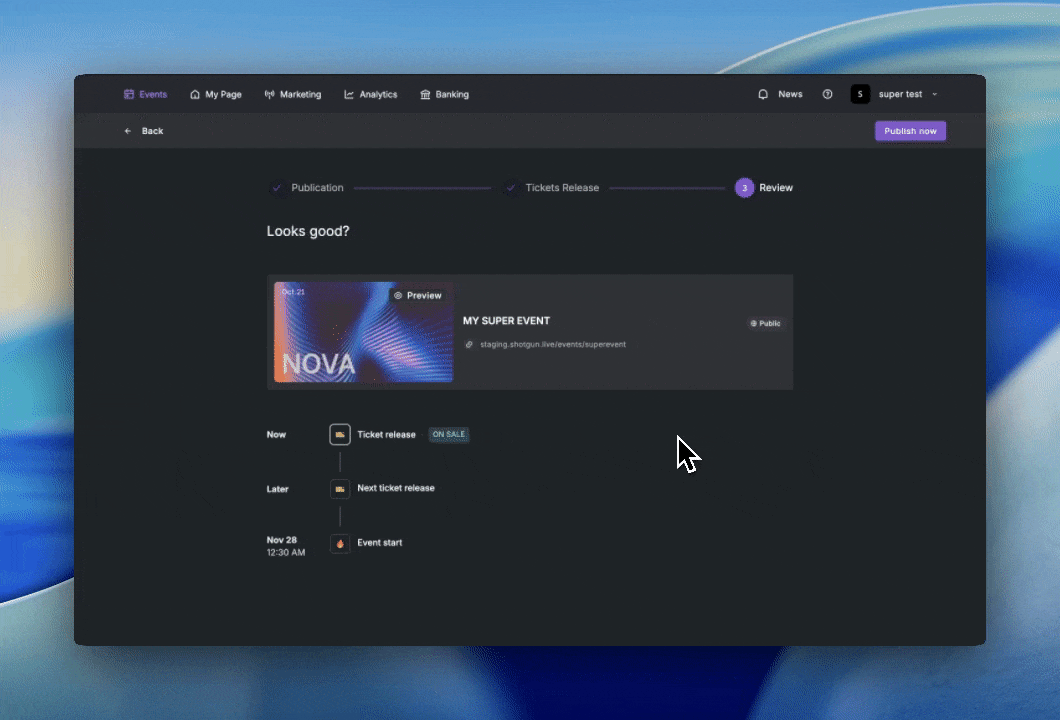Preview the event via the Preview button
1060x720 pixels.
pos(418,295)
